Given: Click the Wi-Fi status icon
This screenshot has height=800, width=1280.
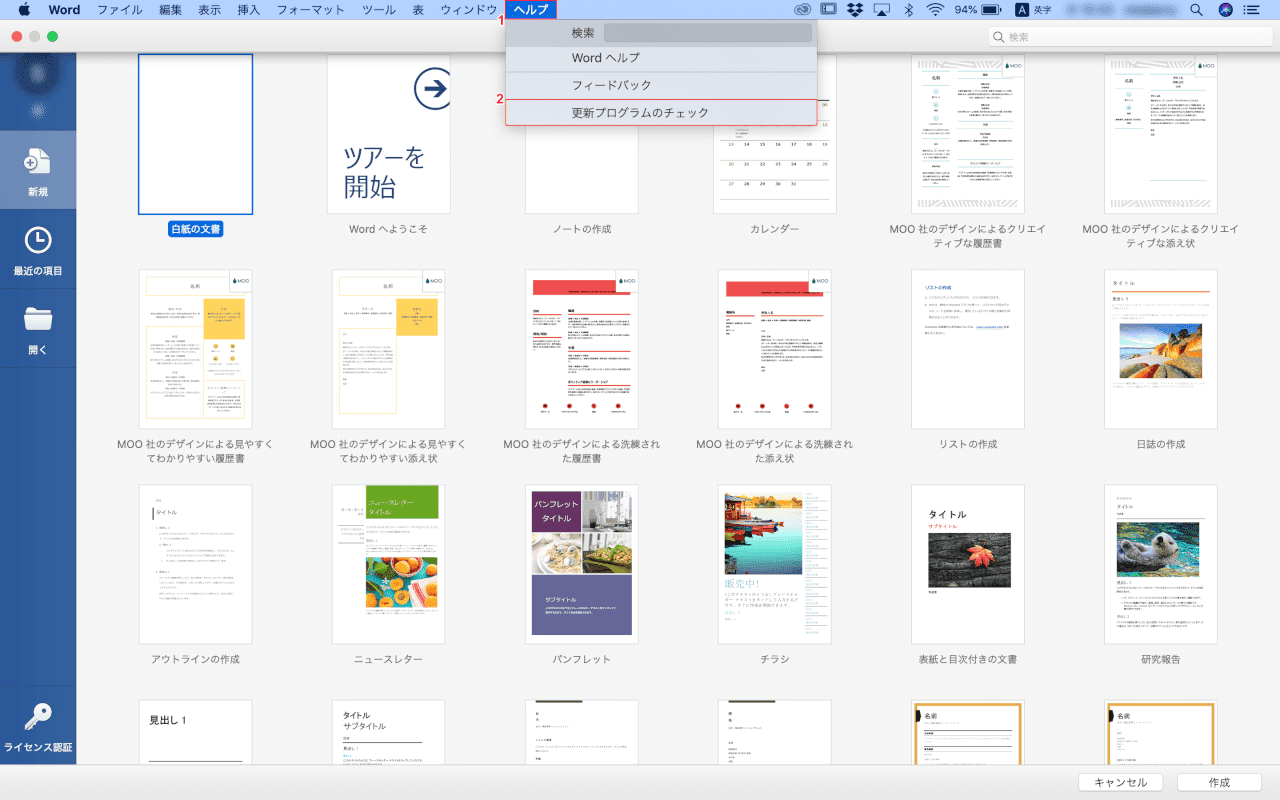Looking at the screenshot, I should [935, 10].
